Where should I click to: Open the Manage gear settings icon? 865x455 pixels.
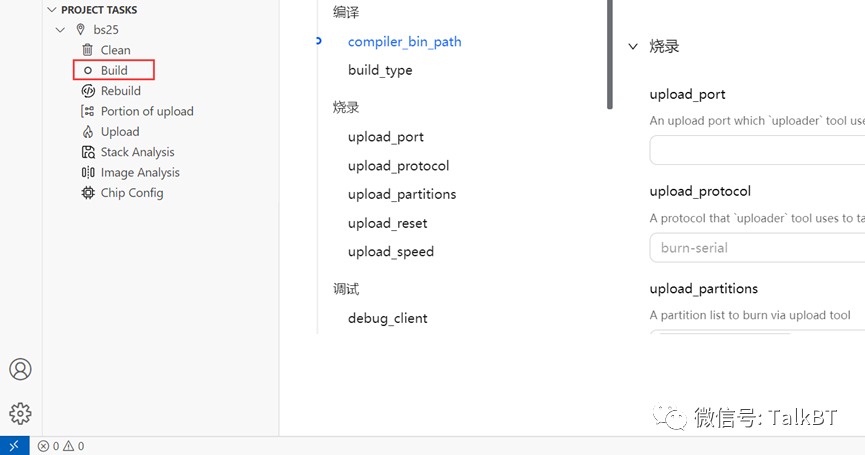20,413
